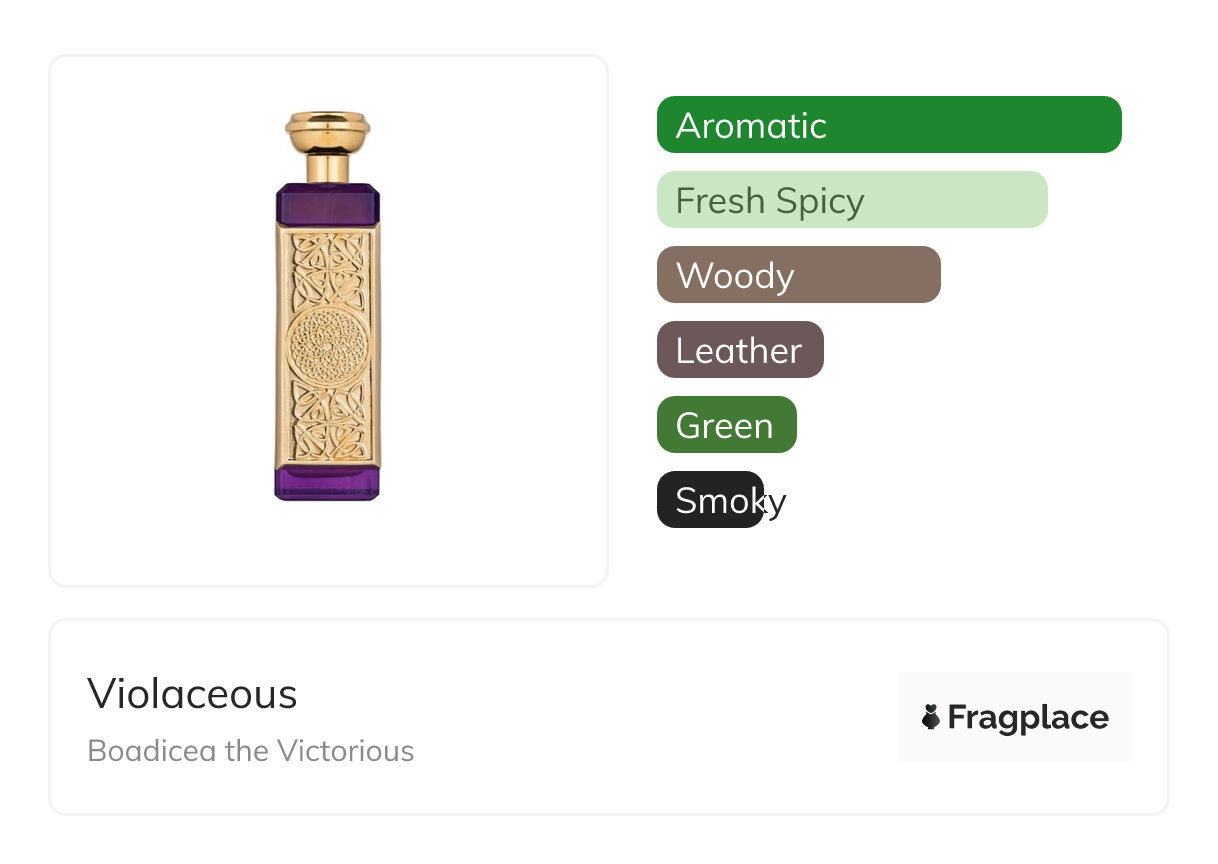Click the circular medallion on the bottle
This screenshot has width=1218, height=864.
328,343
